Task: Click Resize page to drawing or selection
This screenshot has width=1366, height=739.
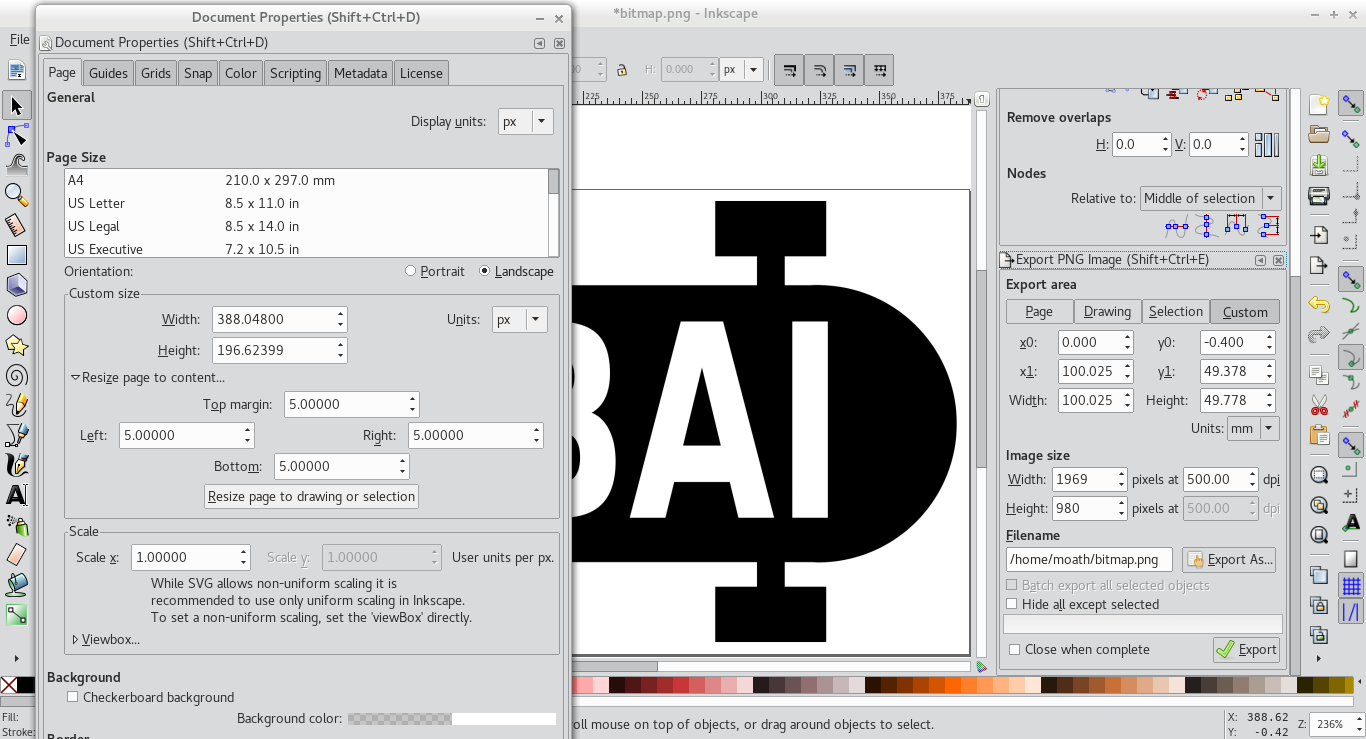Action: (x=311, y=496)
